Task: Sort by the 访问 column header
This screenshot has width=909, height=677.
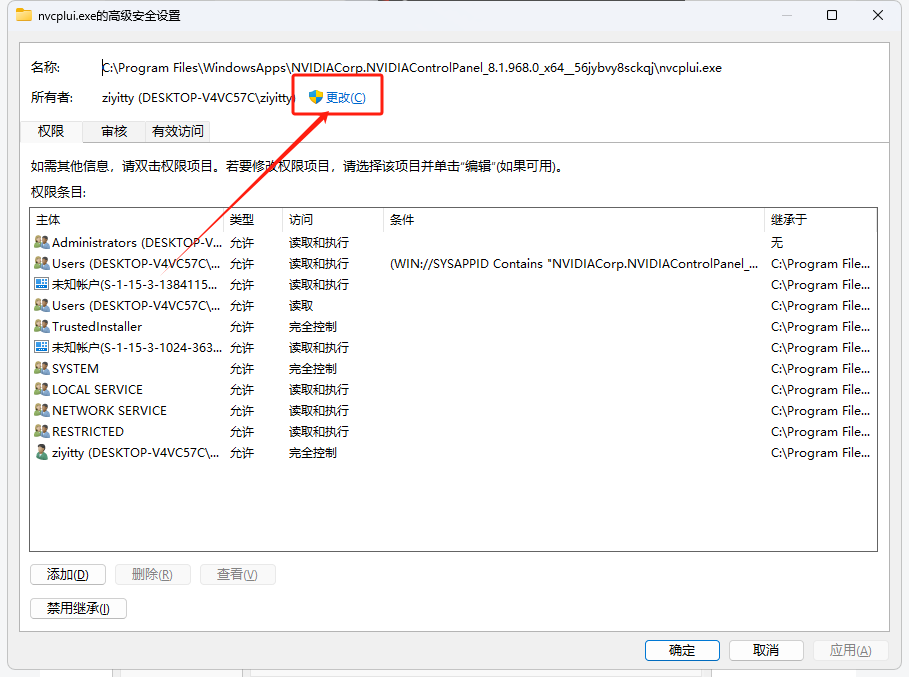Action: [333, 220]
